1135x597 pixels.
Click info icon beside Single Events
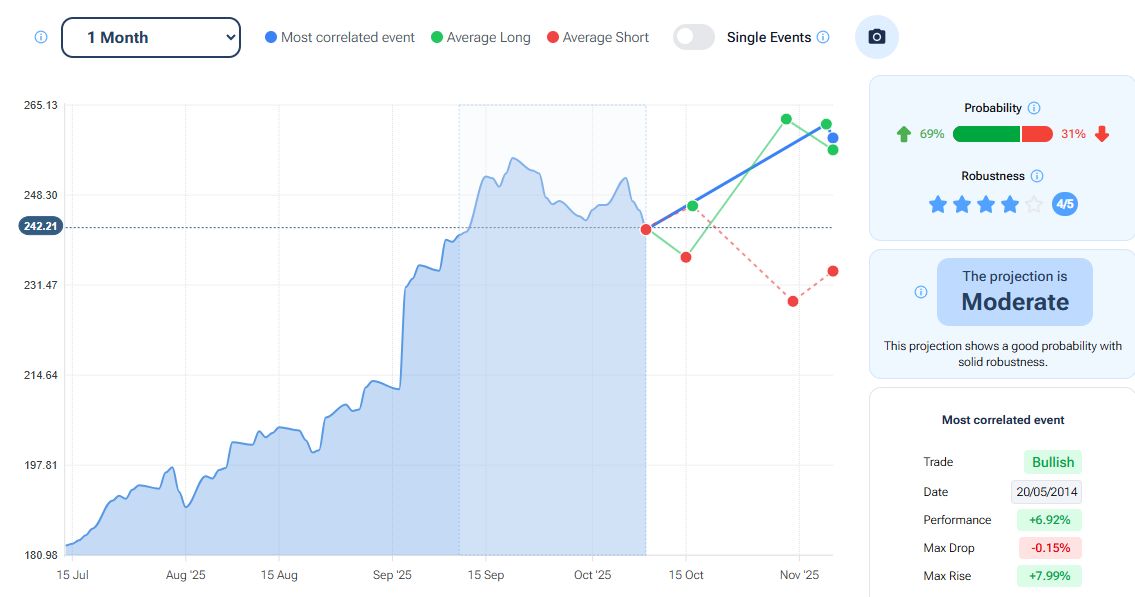click(x=823, y=37)
